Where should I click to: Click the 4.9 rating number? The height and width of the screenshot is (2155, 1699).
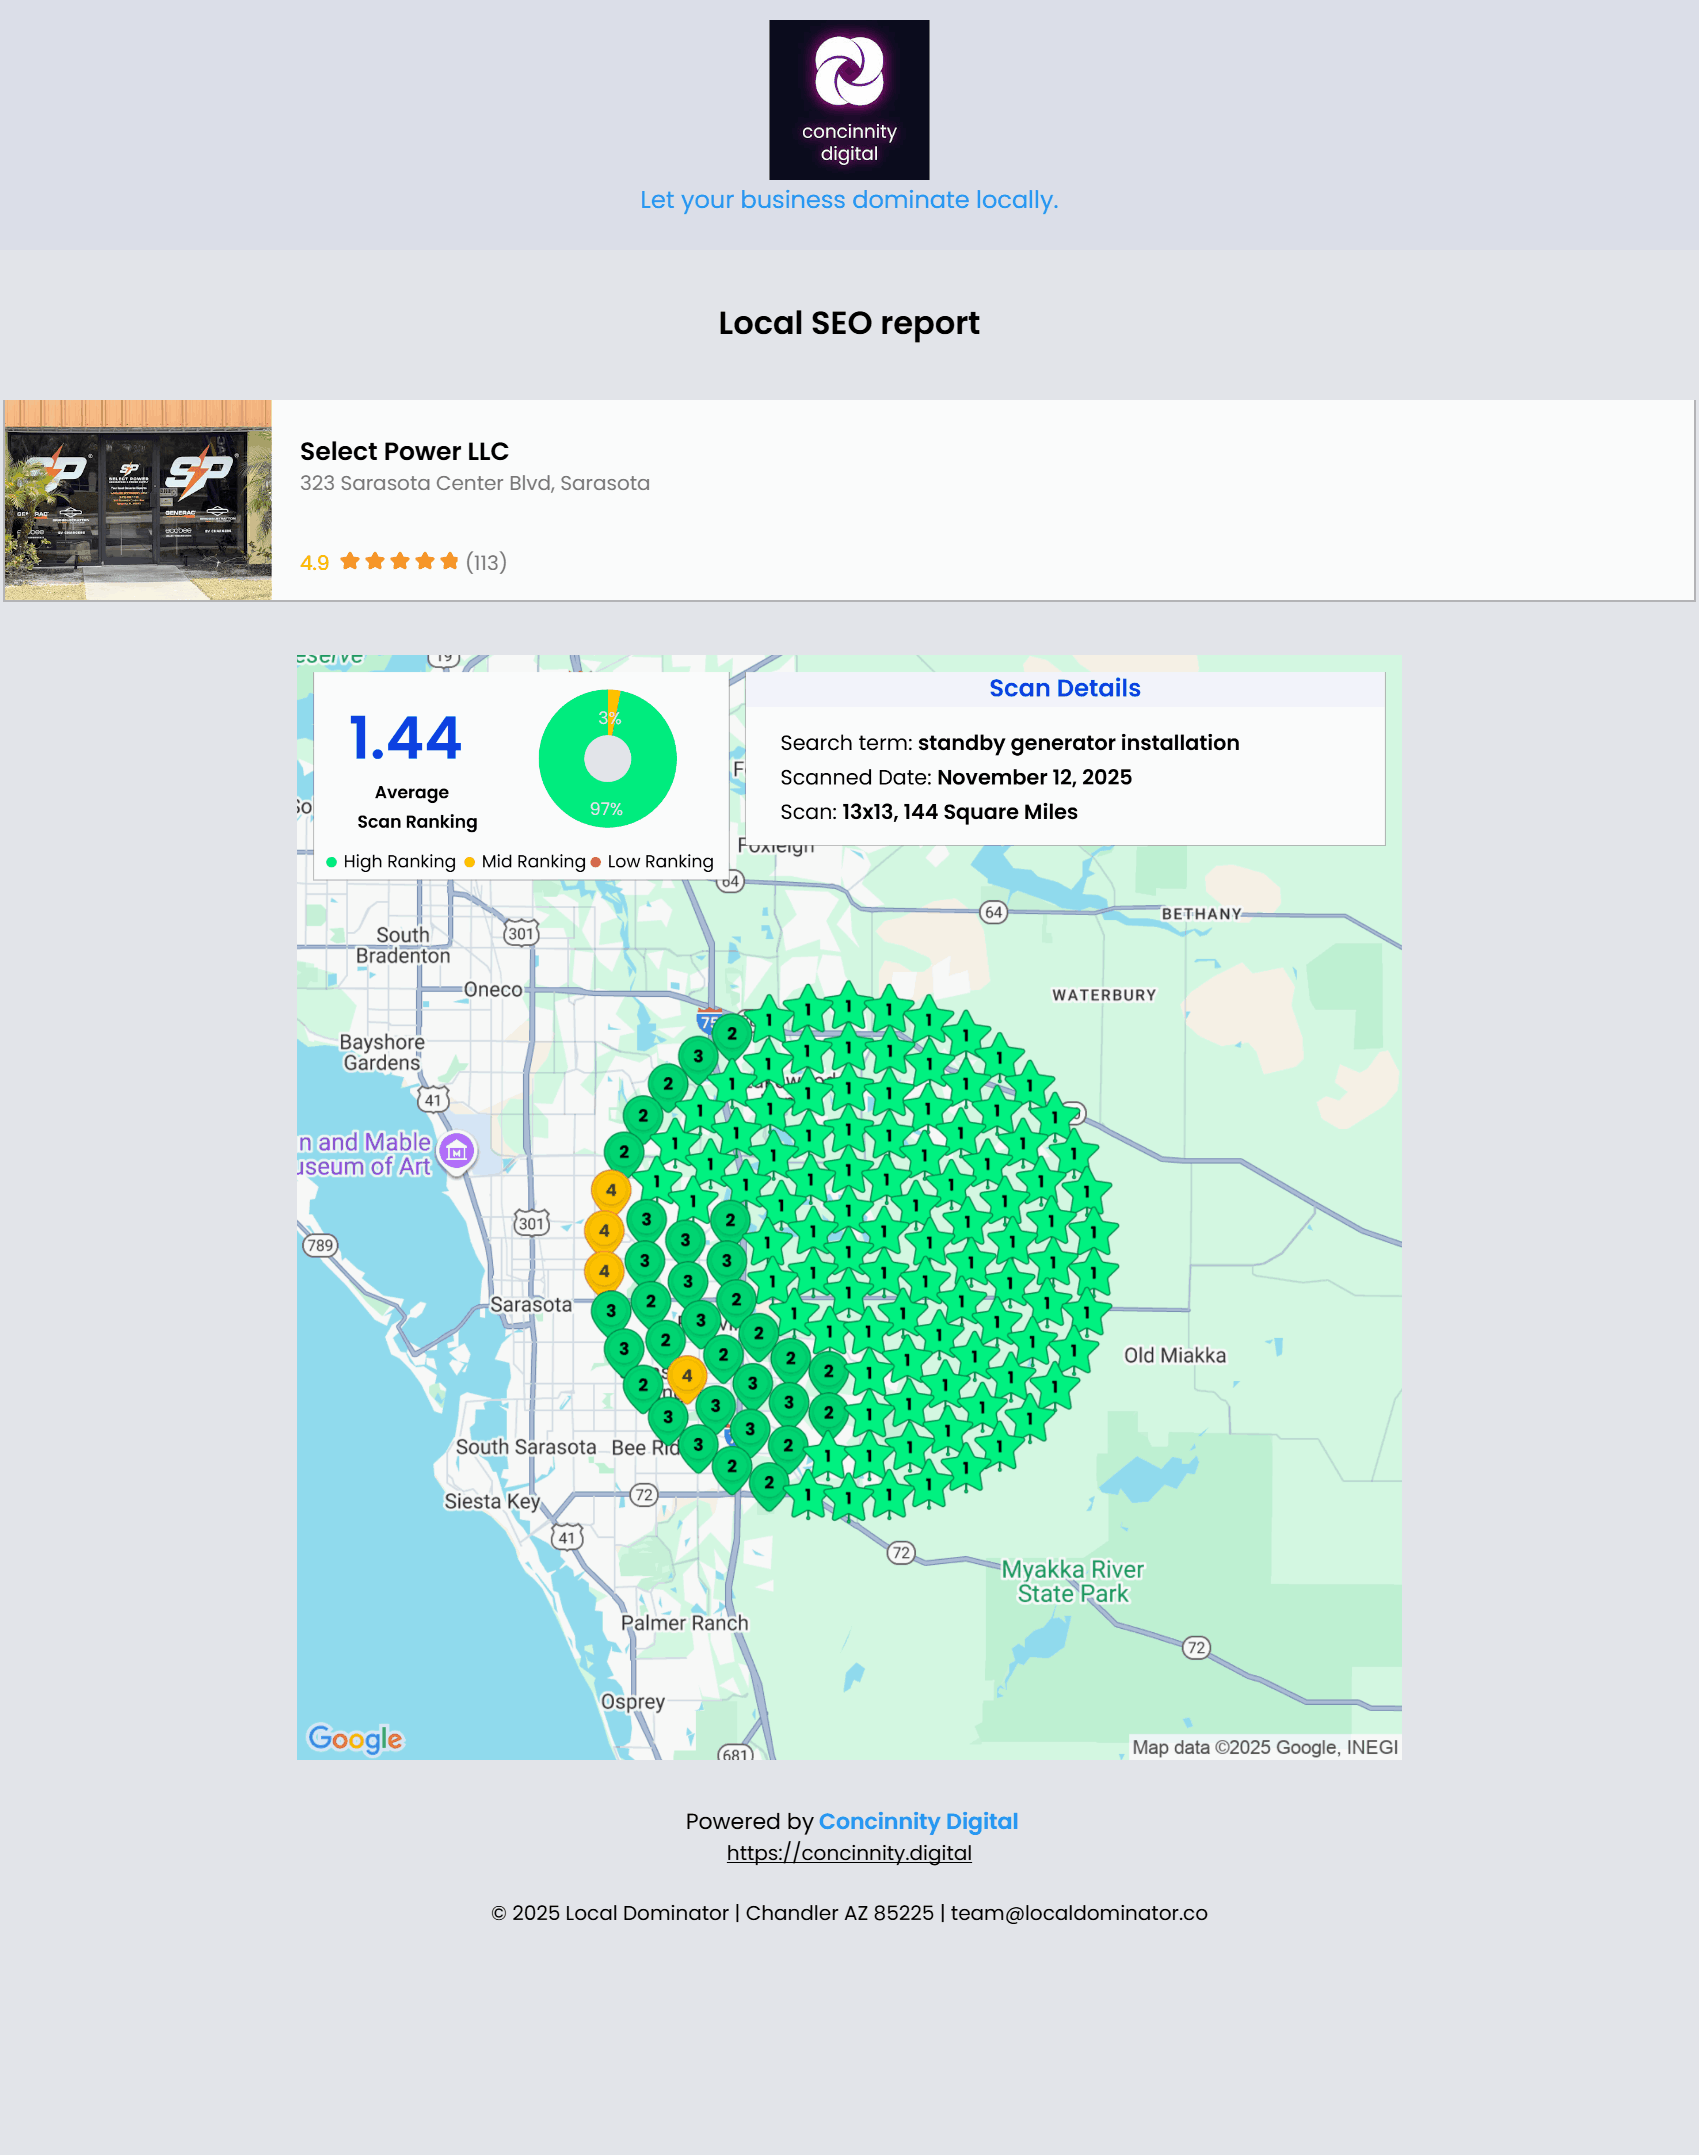tap(314, 562)
